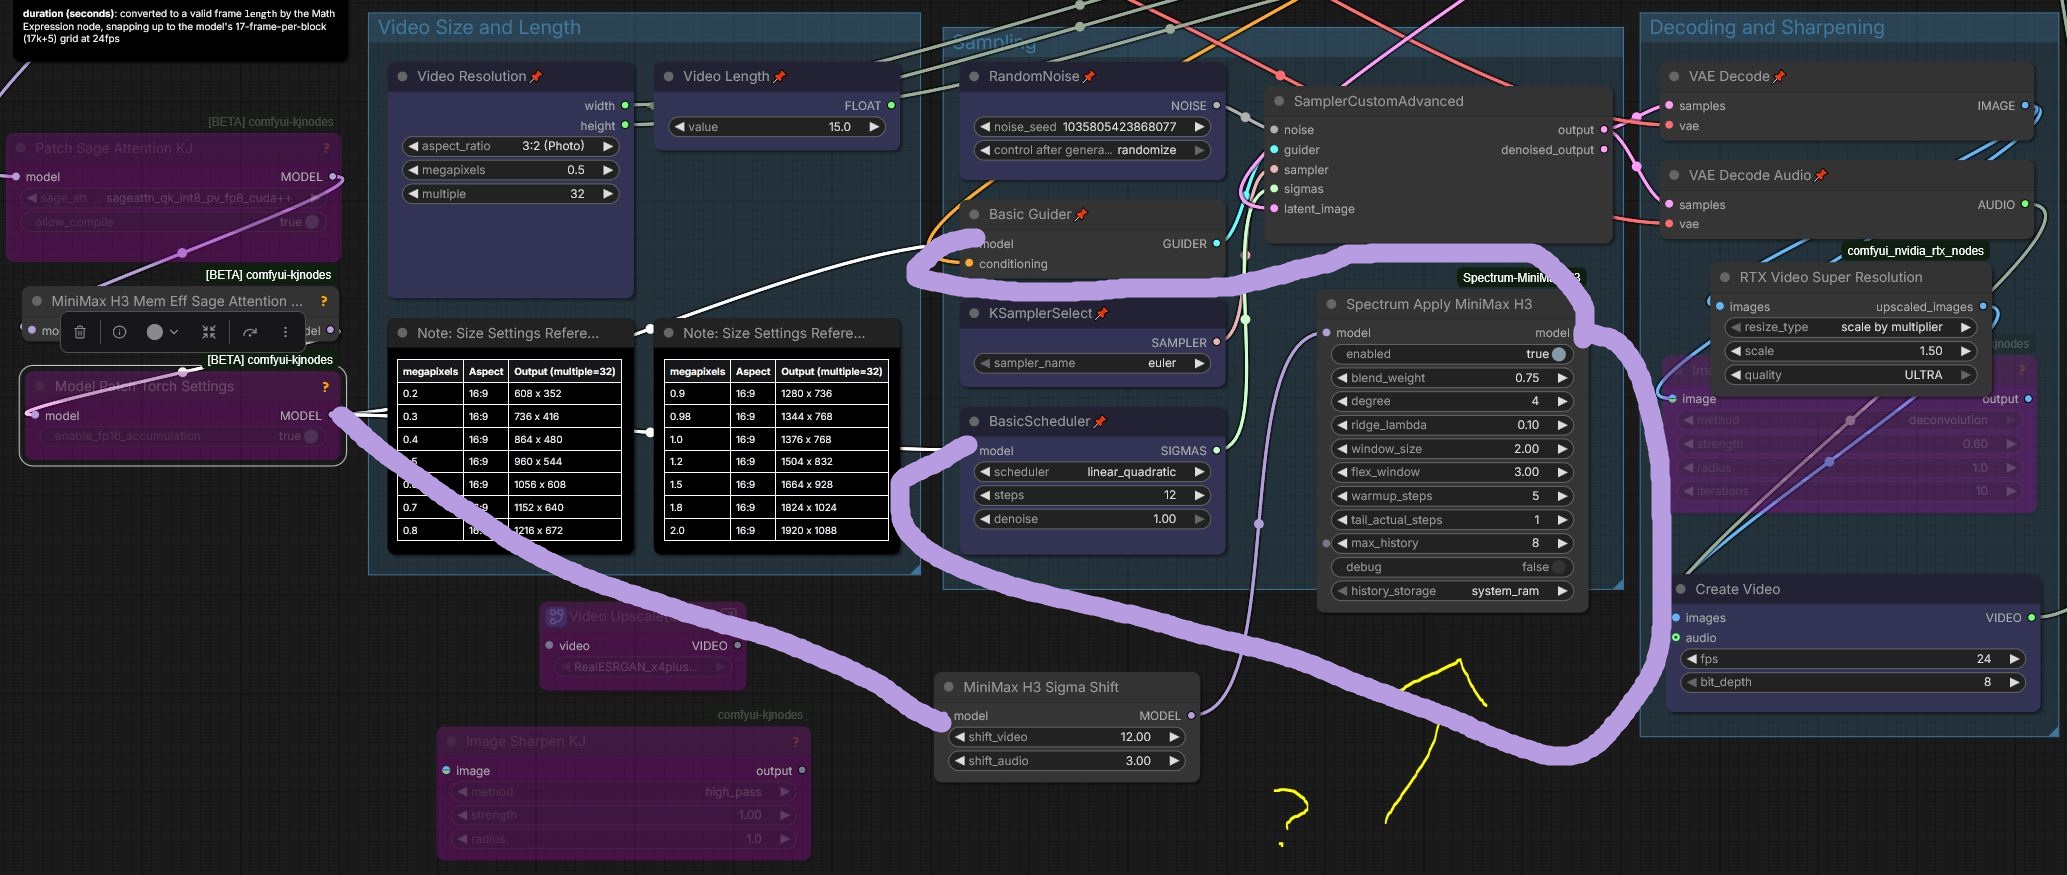
Task: Unpin the VAE Decode node
Action: [1779, 77]
